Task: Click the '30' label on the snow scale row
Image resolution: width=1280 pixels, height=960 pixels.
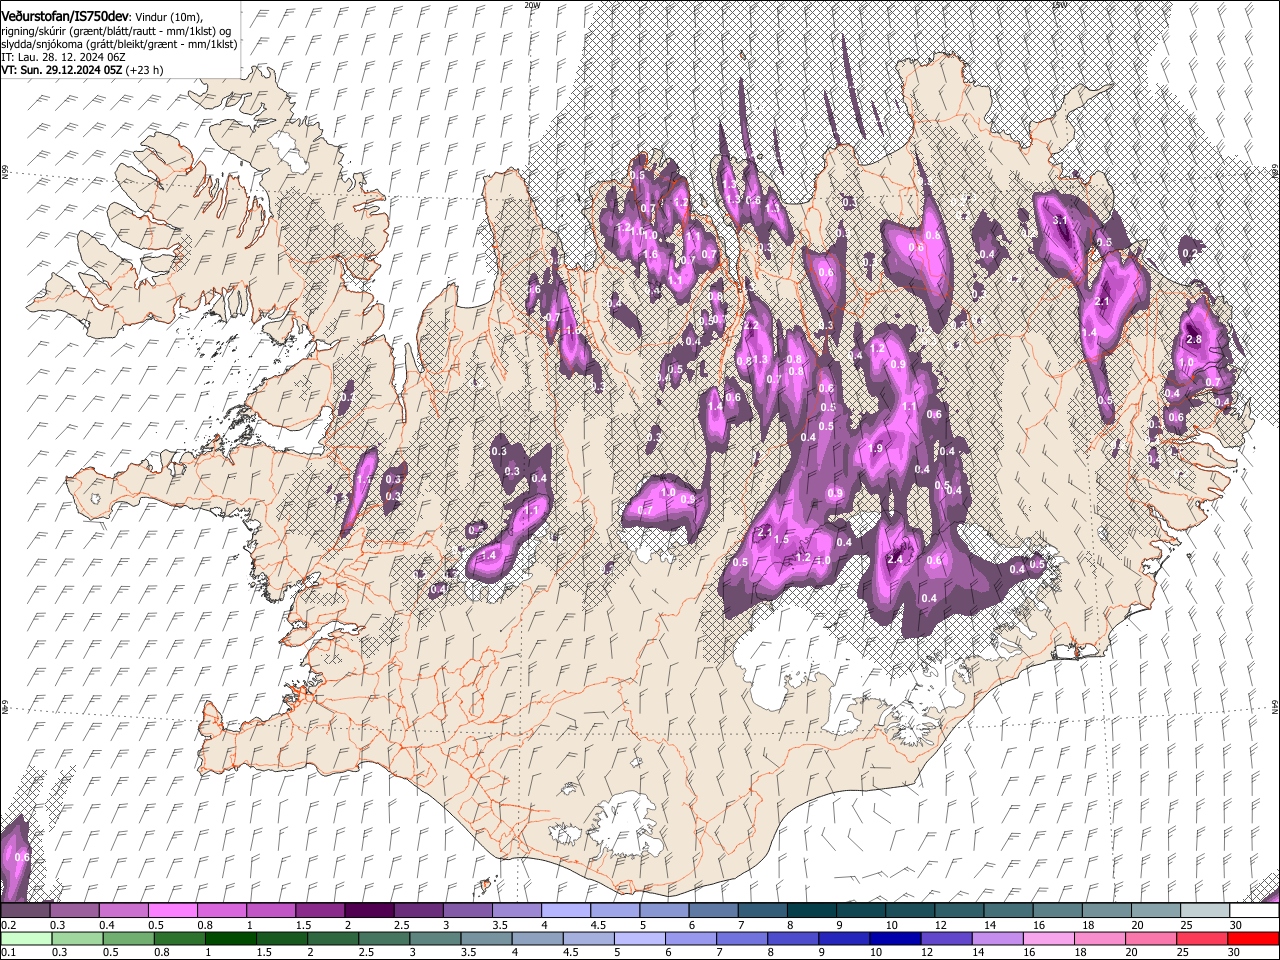Action: (x=1236, y=924)
